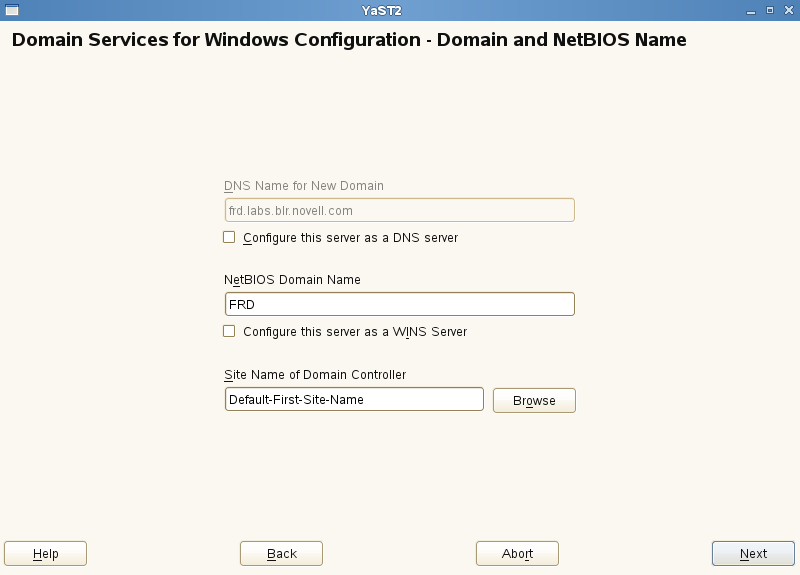
Task: Click the 'DNS Name for New Domain' label
Action: click(x=304, y=186)
